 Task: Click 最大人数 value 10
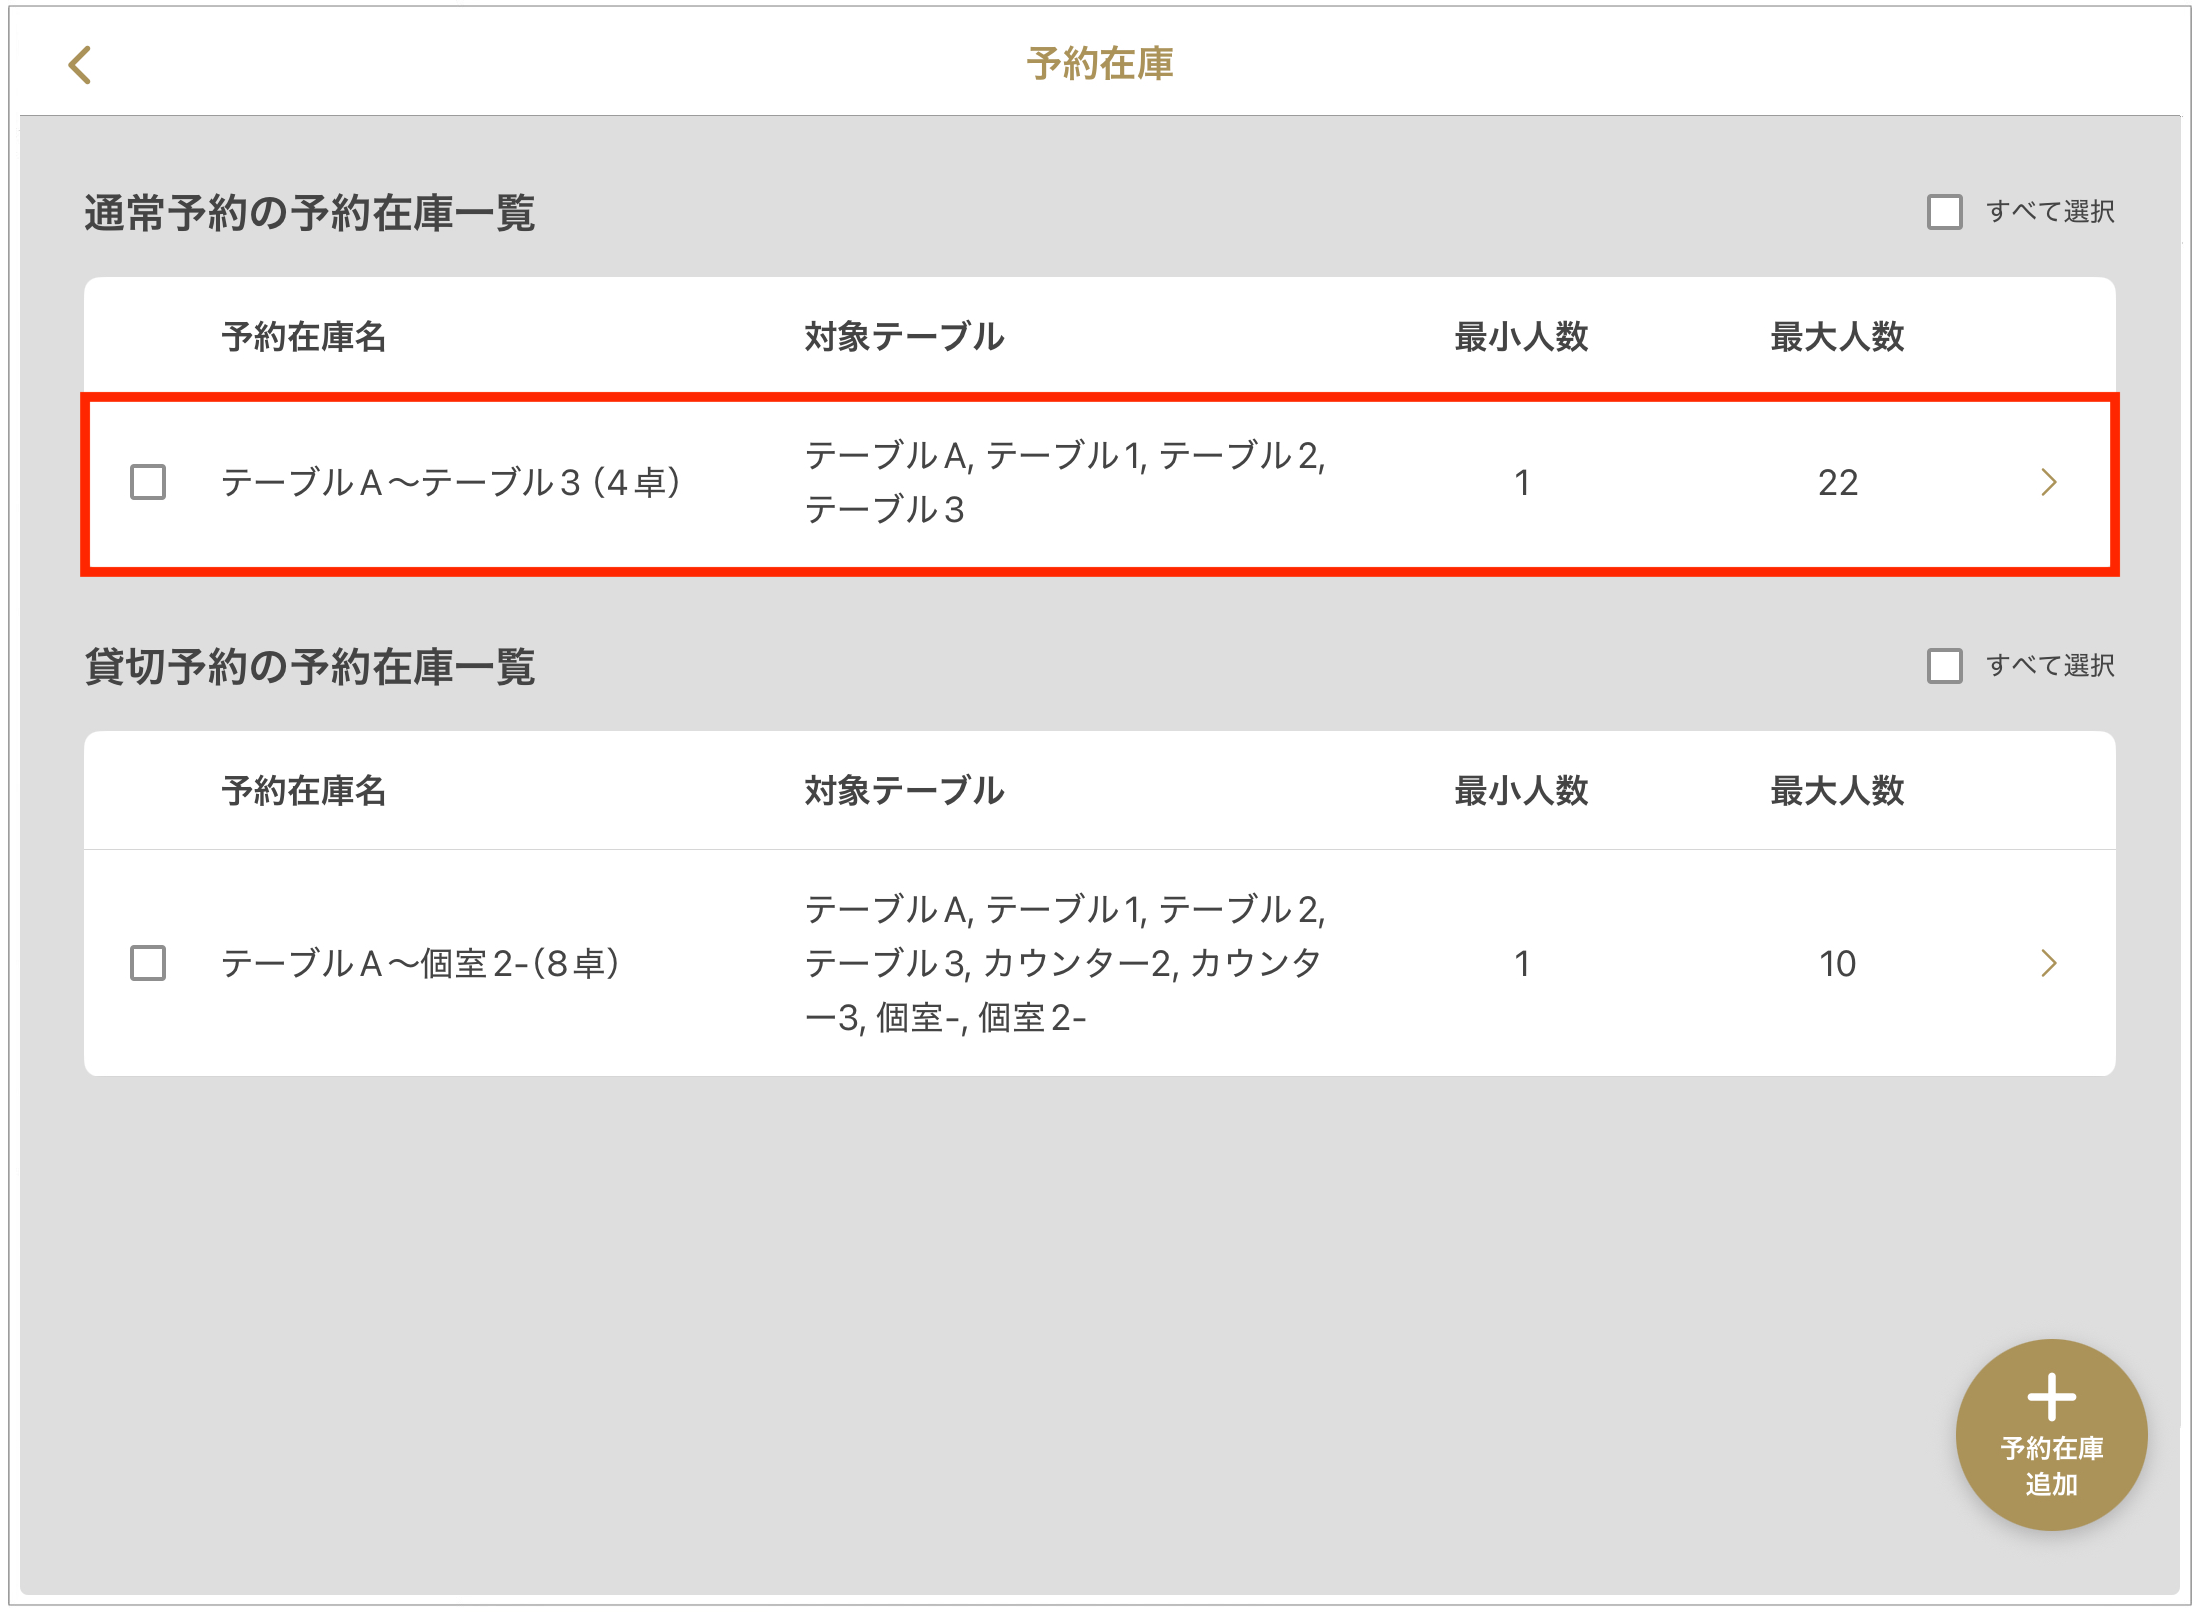[x=1837, y=964]
